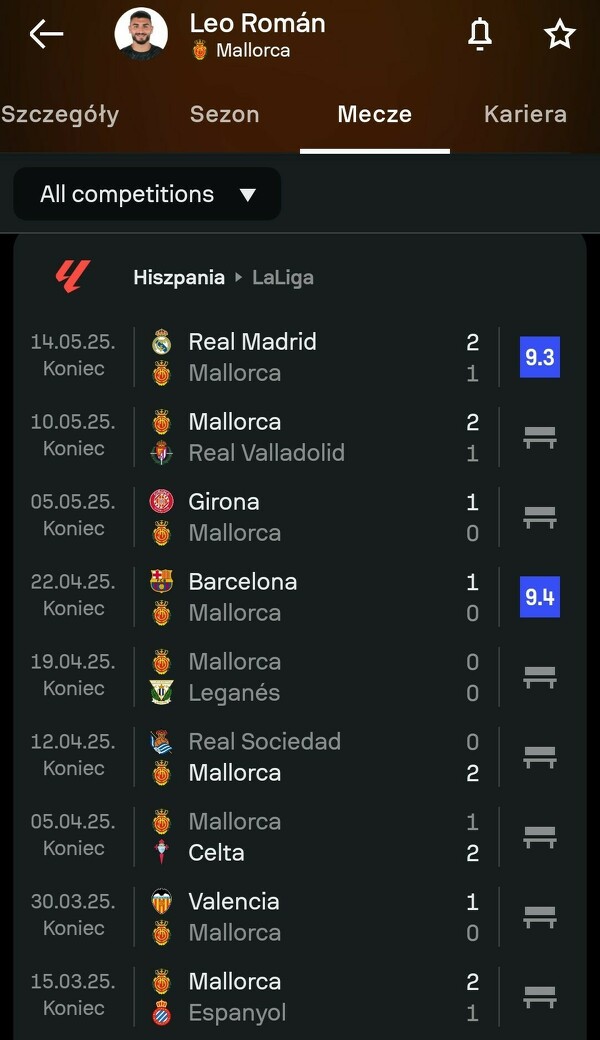
Task: Switch to the Szczegóły tab
Action: (x=60, y=114)
